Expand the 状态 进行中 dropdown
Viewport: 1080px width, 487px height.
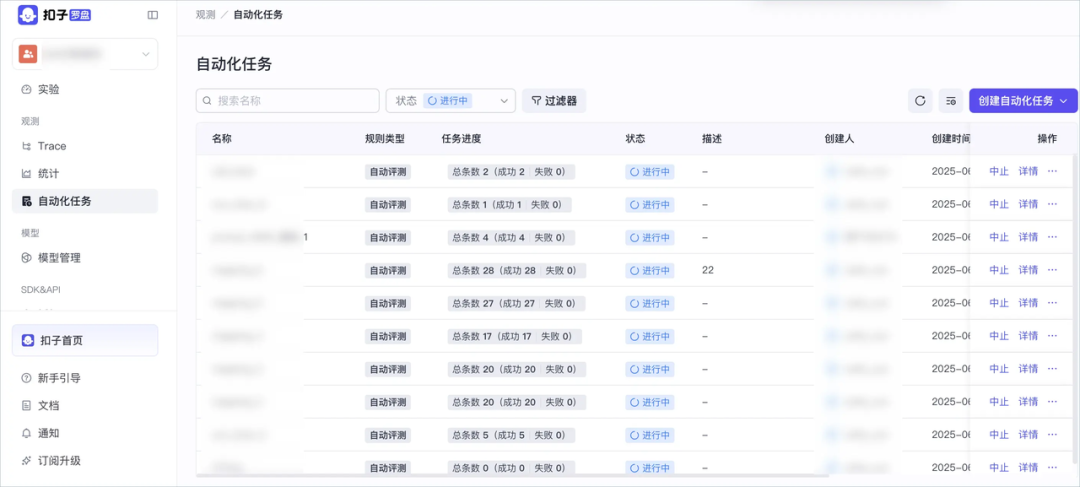(x=450, y=101)
